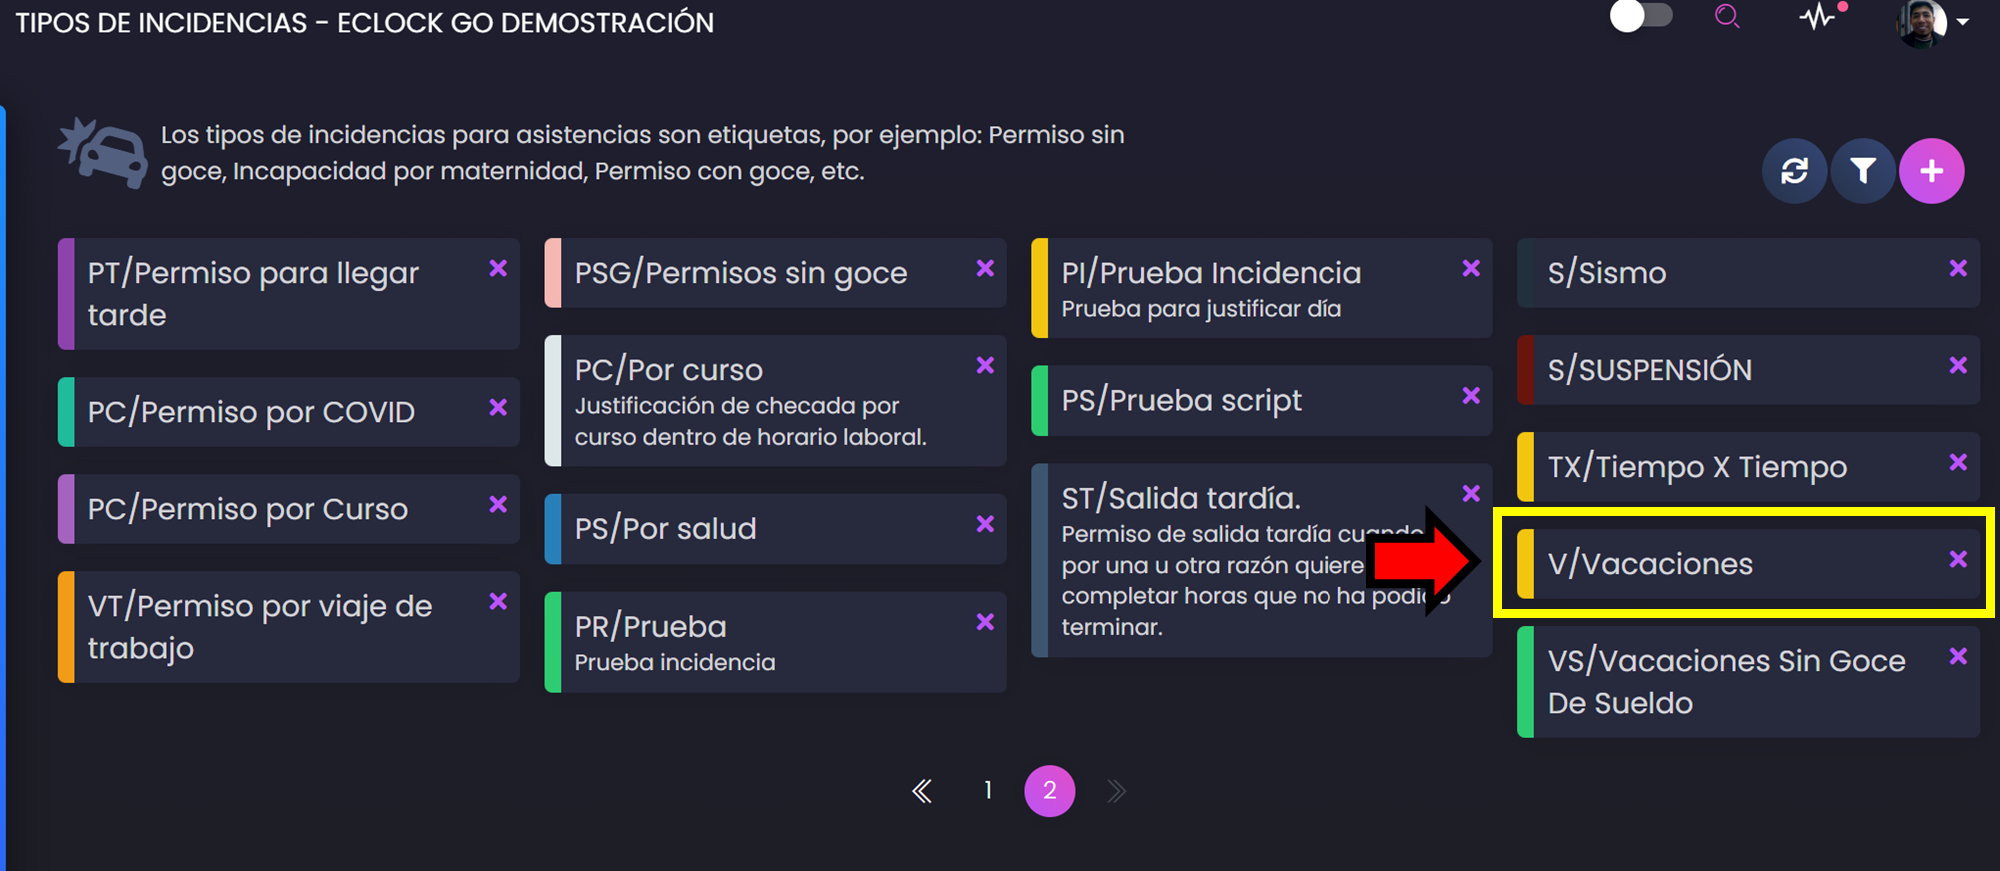The image size is (2000, 871).
Task: Select page 2 in pagination
Action: 1049,791
